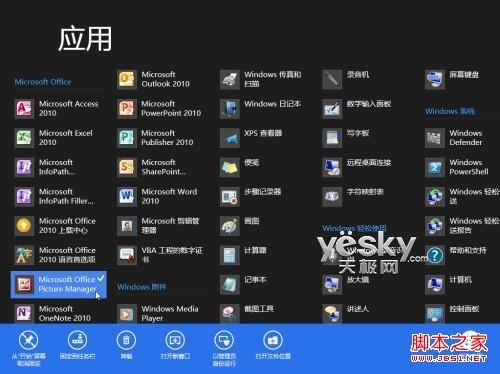Image resolution: width=500 pixels, height=374 pixels.
Task: Click the Windows 轻松使用 group heading
Action: point(354,228)
